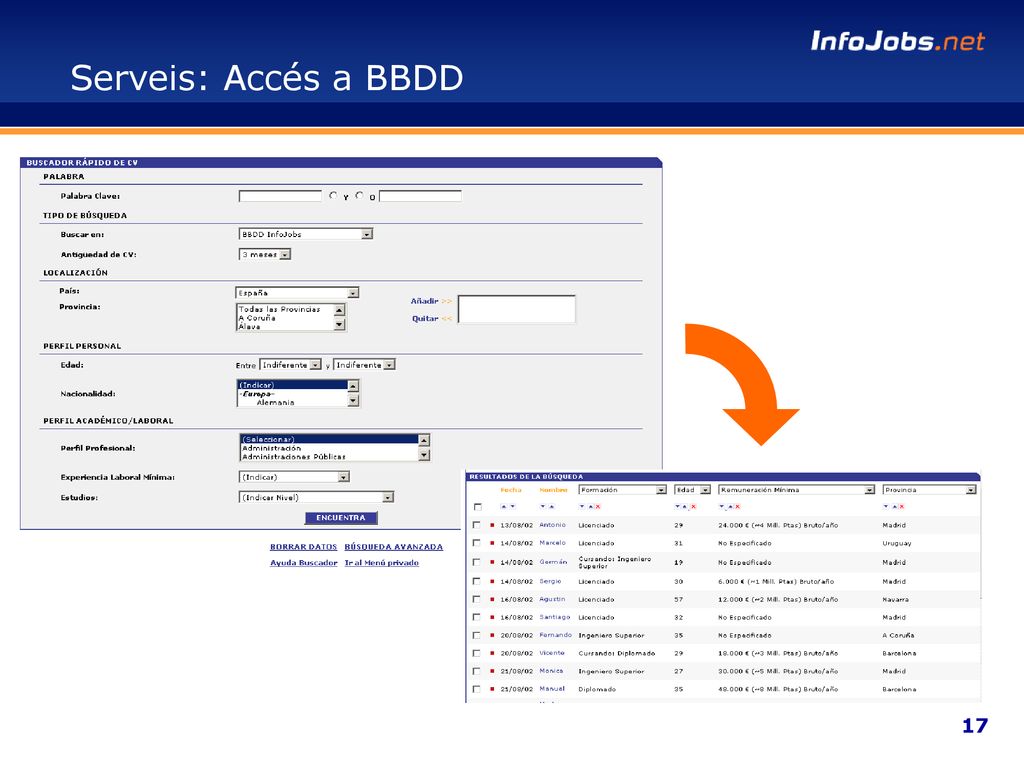Image resolution: width=1024 pixels, height=768 pixels.
Task: Sort Fecha column ascending arrow
Action: pyautogui.click(x=504, y=506)
